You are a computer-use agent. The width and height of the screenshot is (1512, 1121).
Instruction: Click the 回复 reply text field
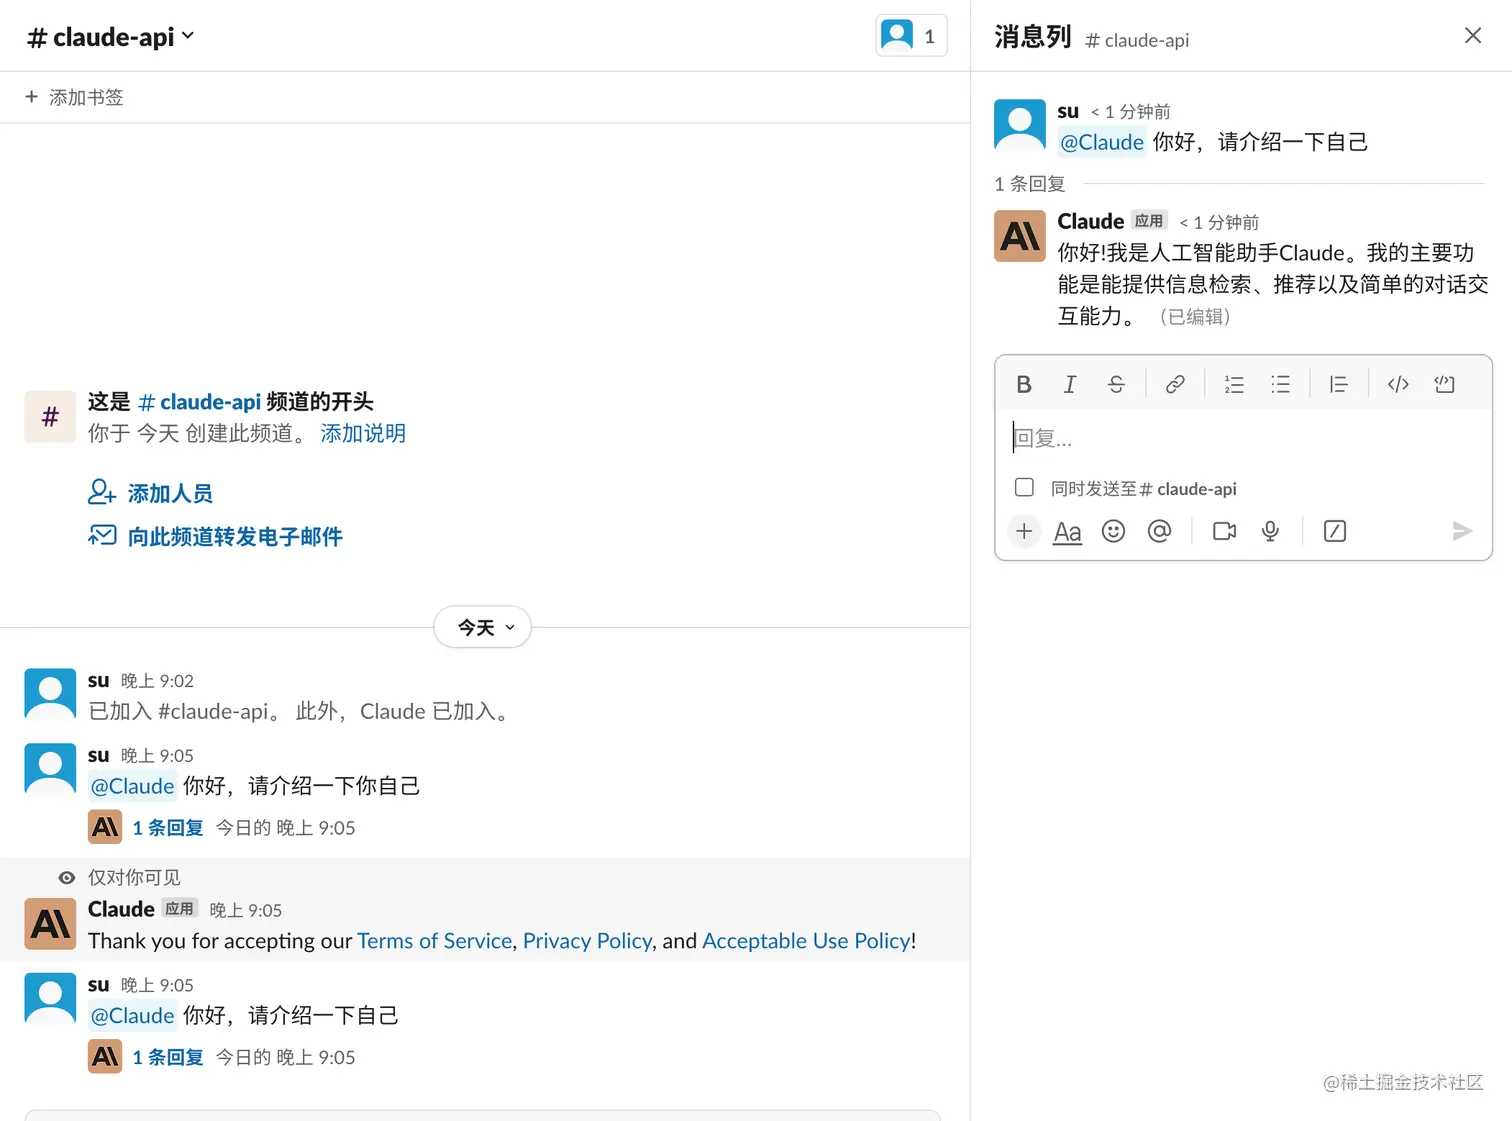pyautogui.click(x=1243, y=438)
